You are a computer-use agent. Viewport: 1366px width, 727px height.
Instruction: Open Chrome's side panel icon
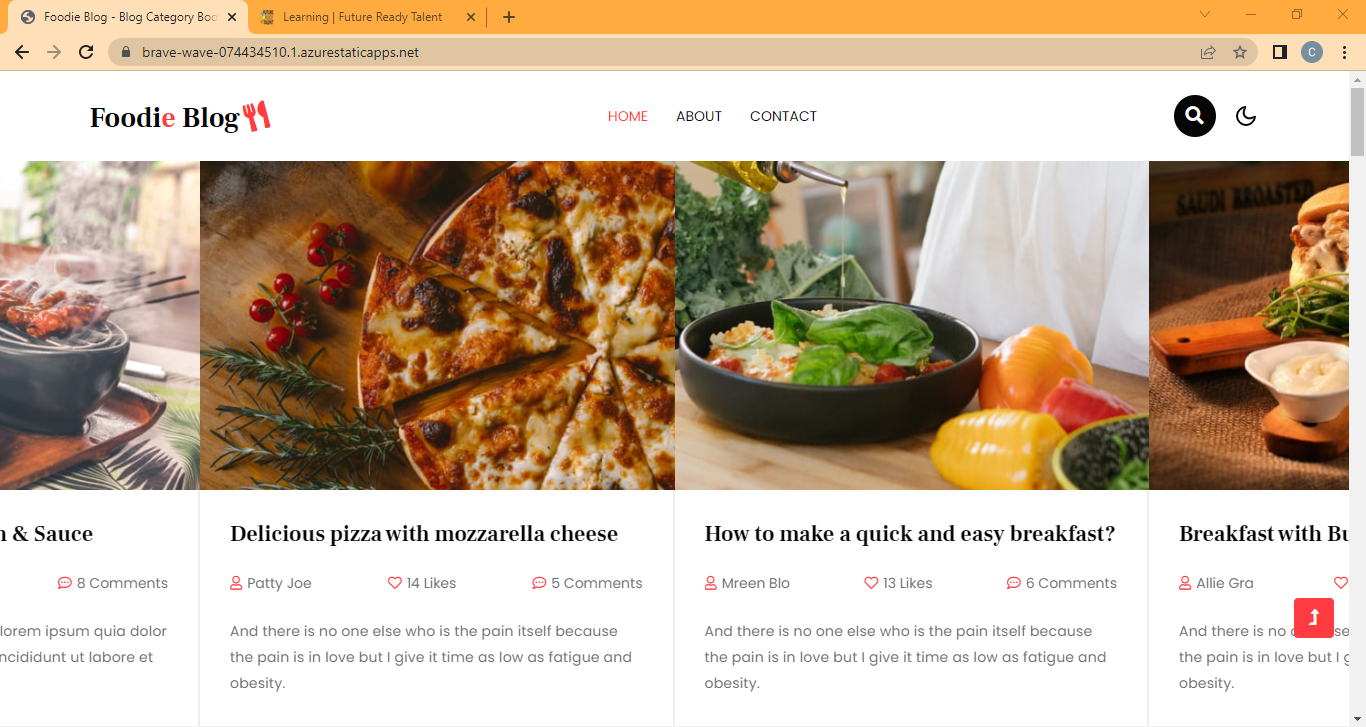pyautogui.click(x=1279, y=52)
